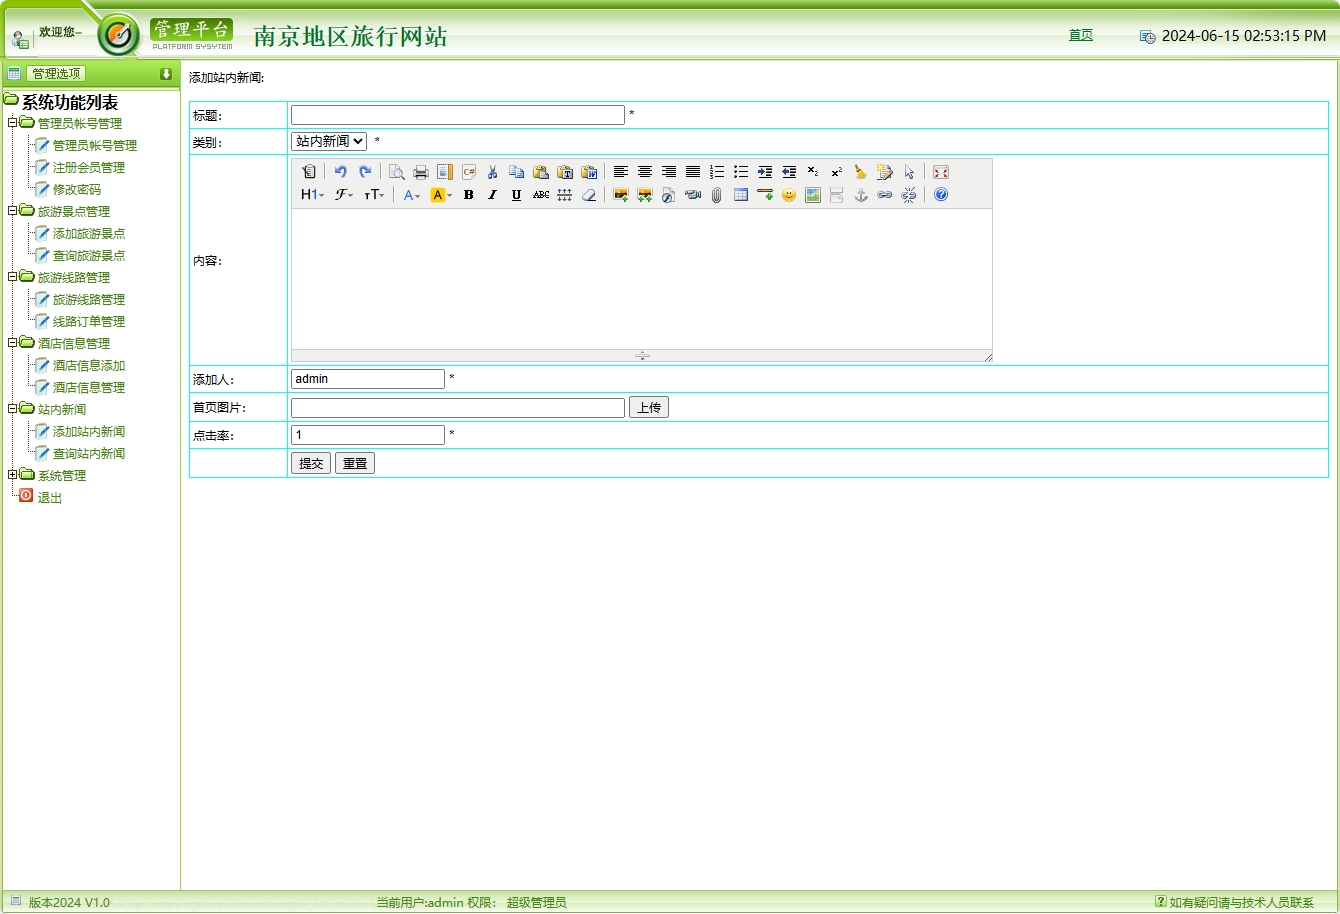The image size is (1340, 914).
Task: Select 酒店信息添加 from the sidebar menu
Action: [x=89, y=366]
